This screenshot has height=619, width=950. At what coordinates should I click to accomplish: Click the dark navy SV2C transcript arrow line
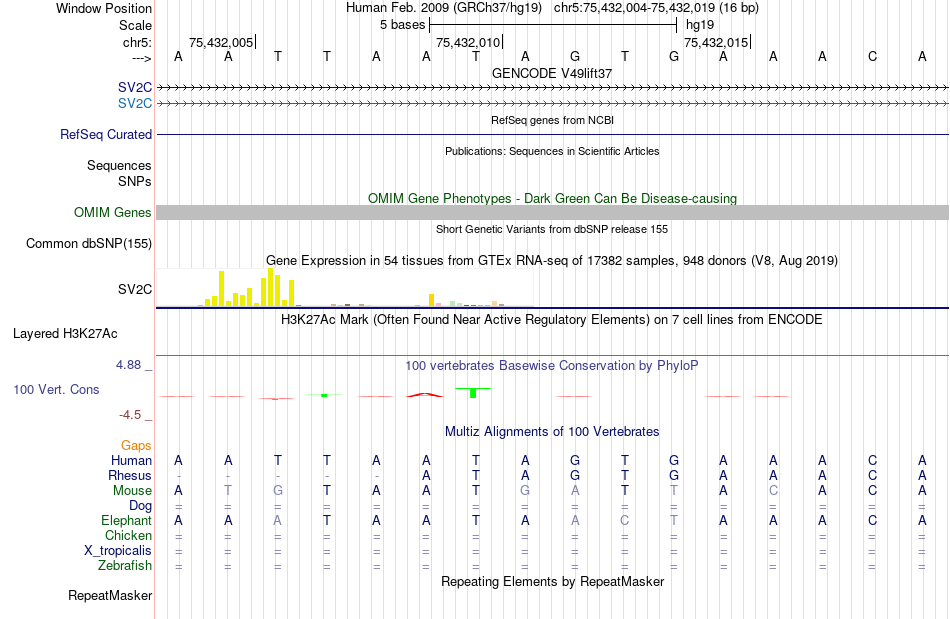point(553,88)
